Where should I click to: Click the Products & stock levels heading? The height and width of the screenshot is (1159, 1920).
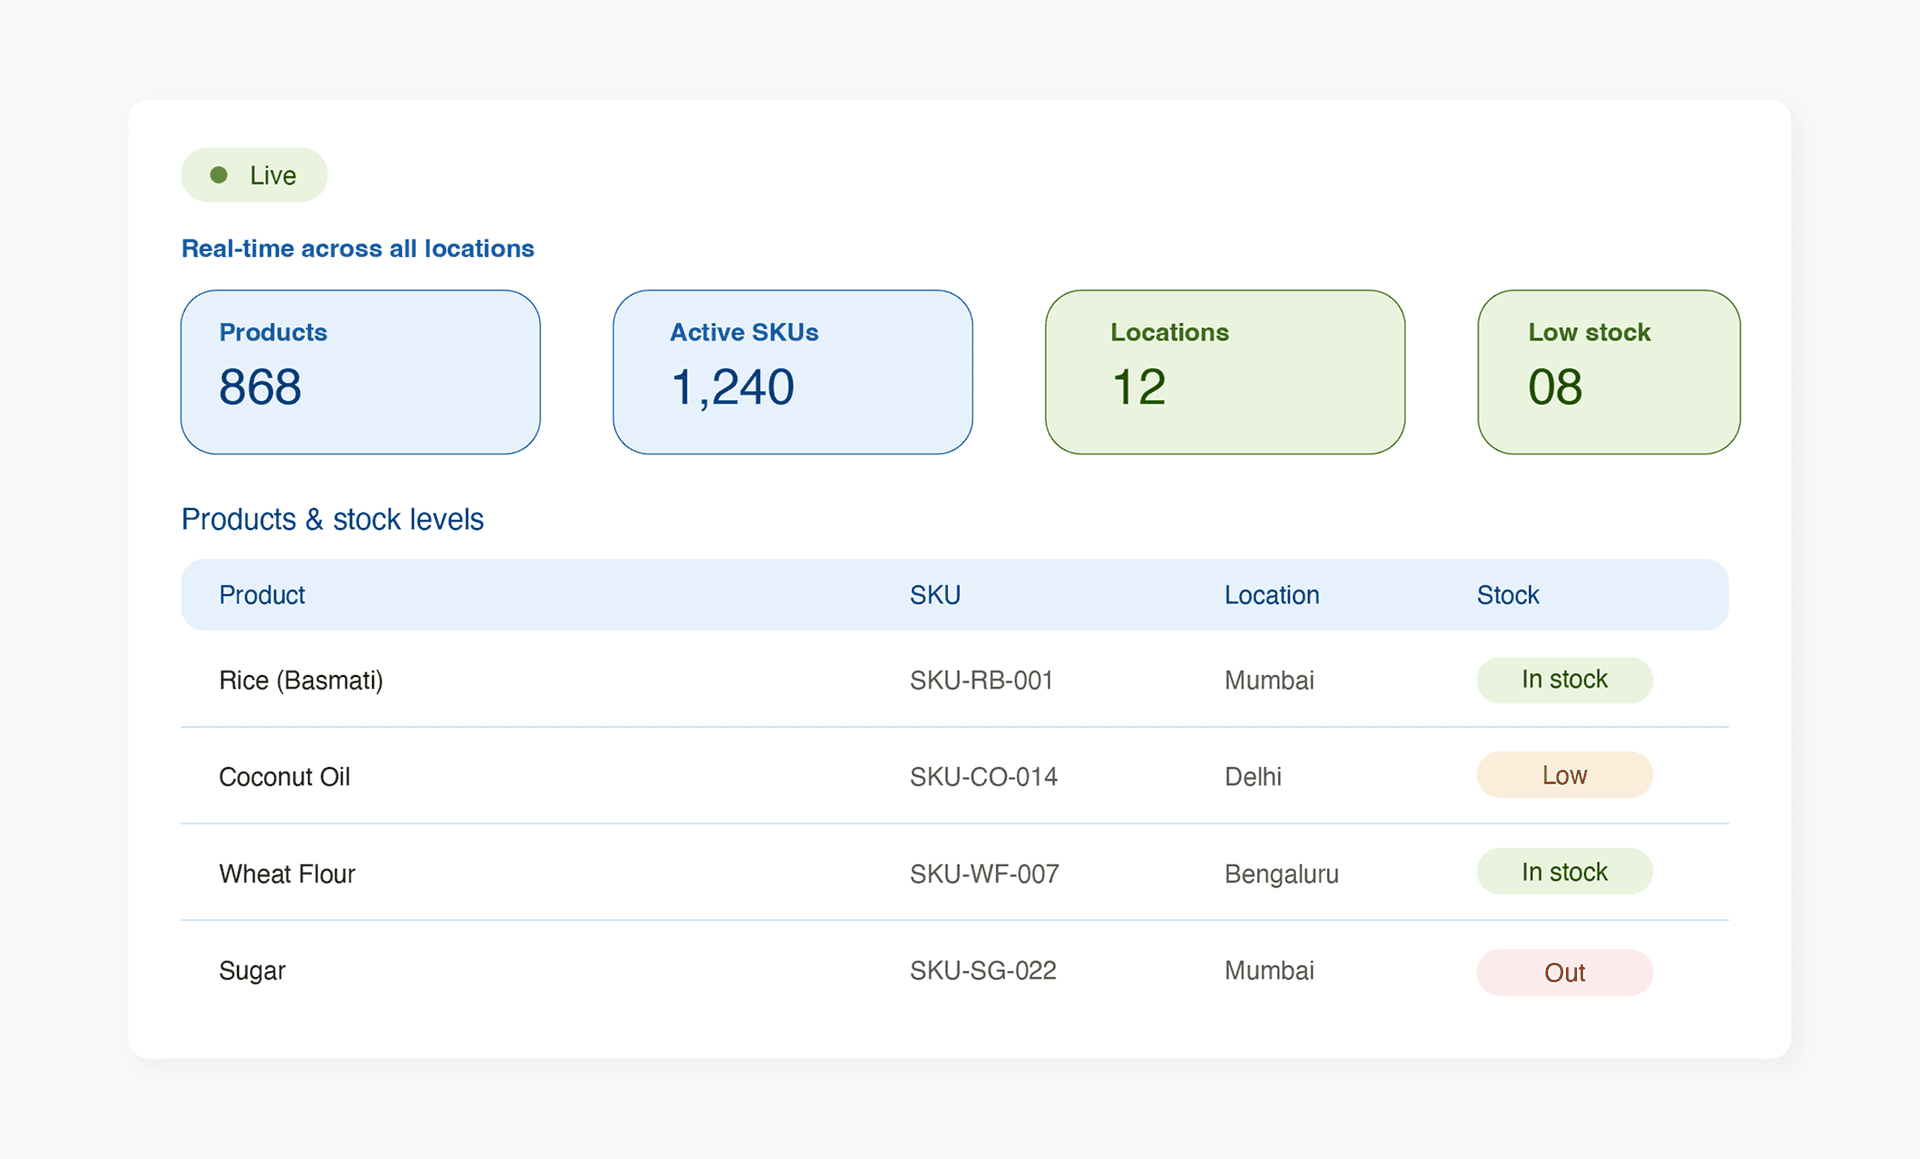pos(332,519)
